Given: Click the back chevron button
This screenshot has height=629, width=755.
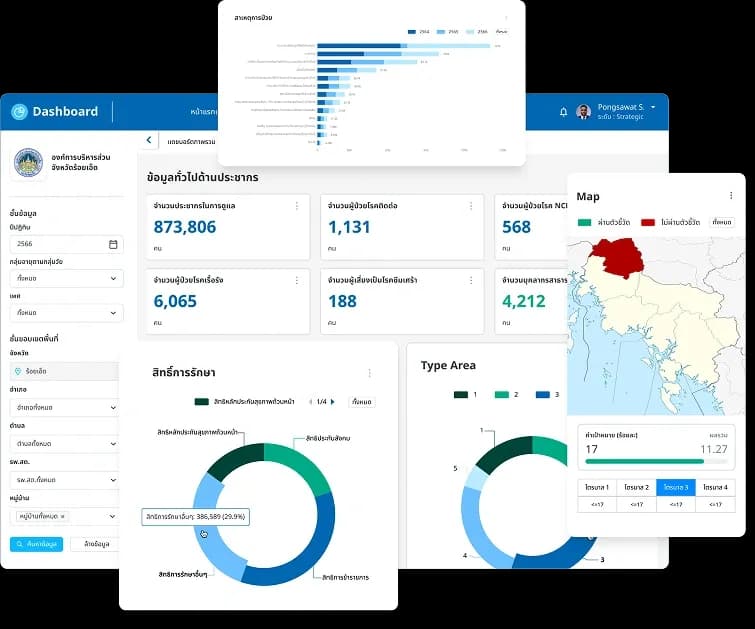Looking at the screenshot, I should tap(149, 140).
